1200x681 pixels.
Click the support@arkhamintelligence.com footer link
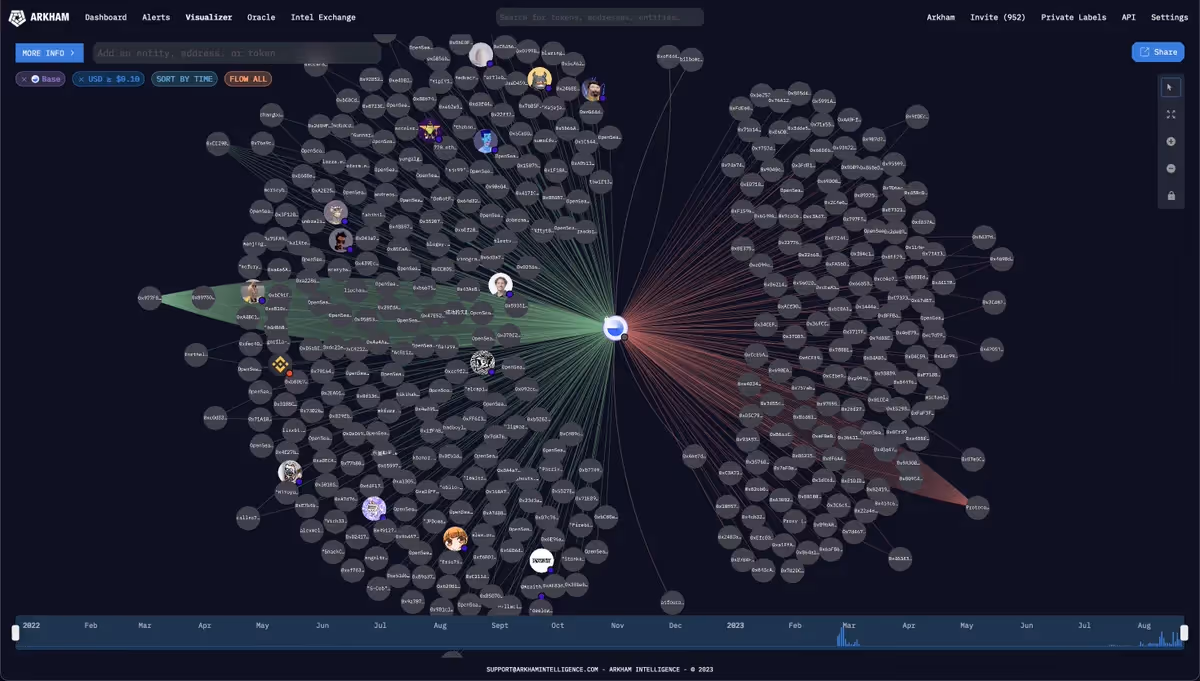coord(542,669)
